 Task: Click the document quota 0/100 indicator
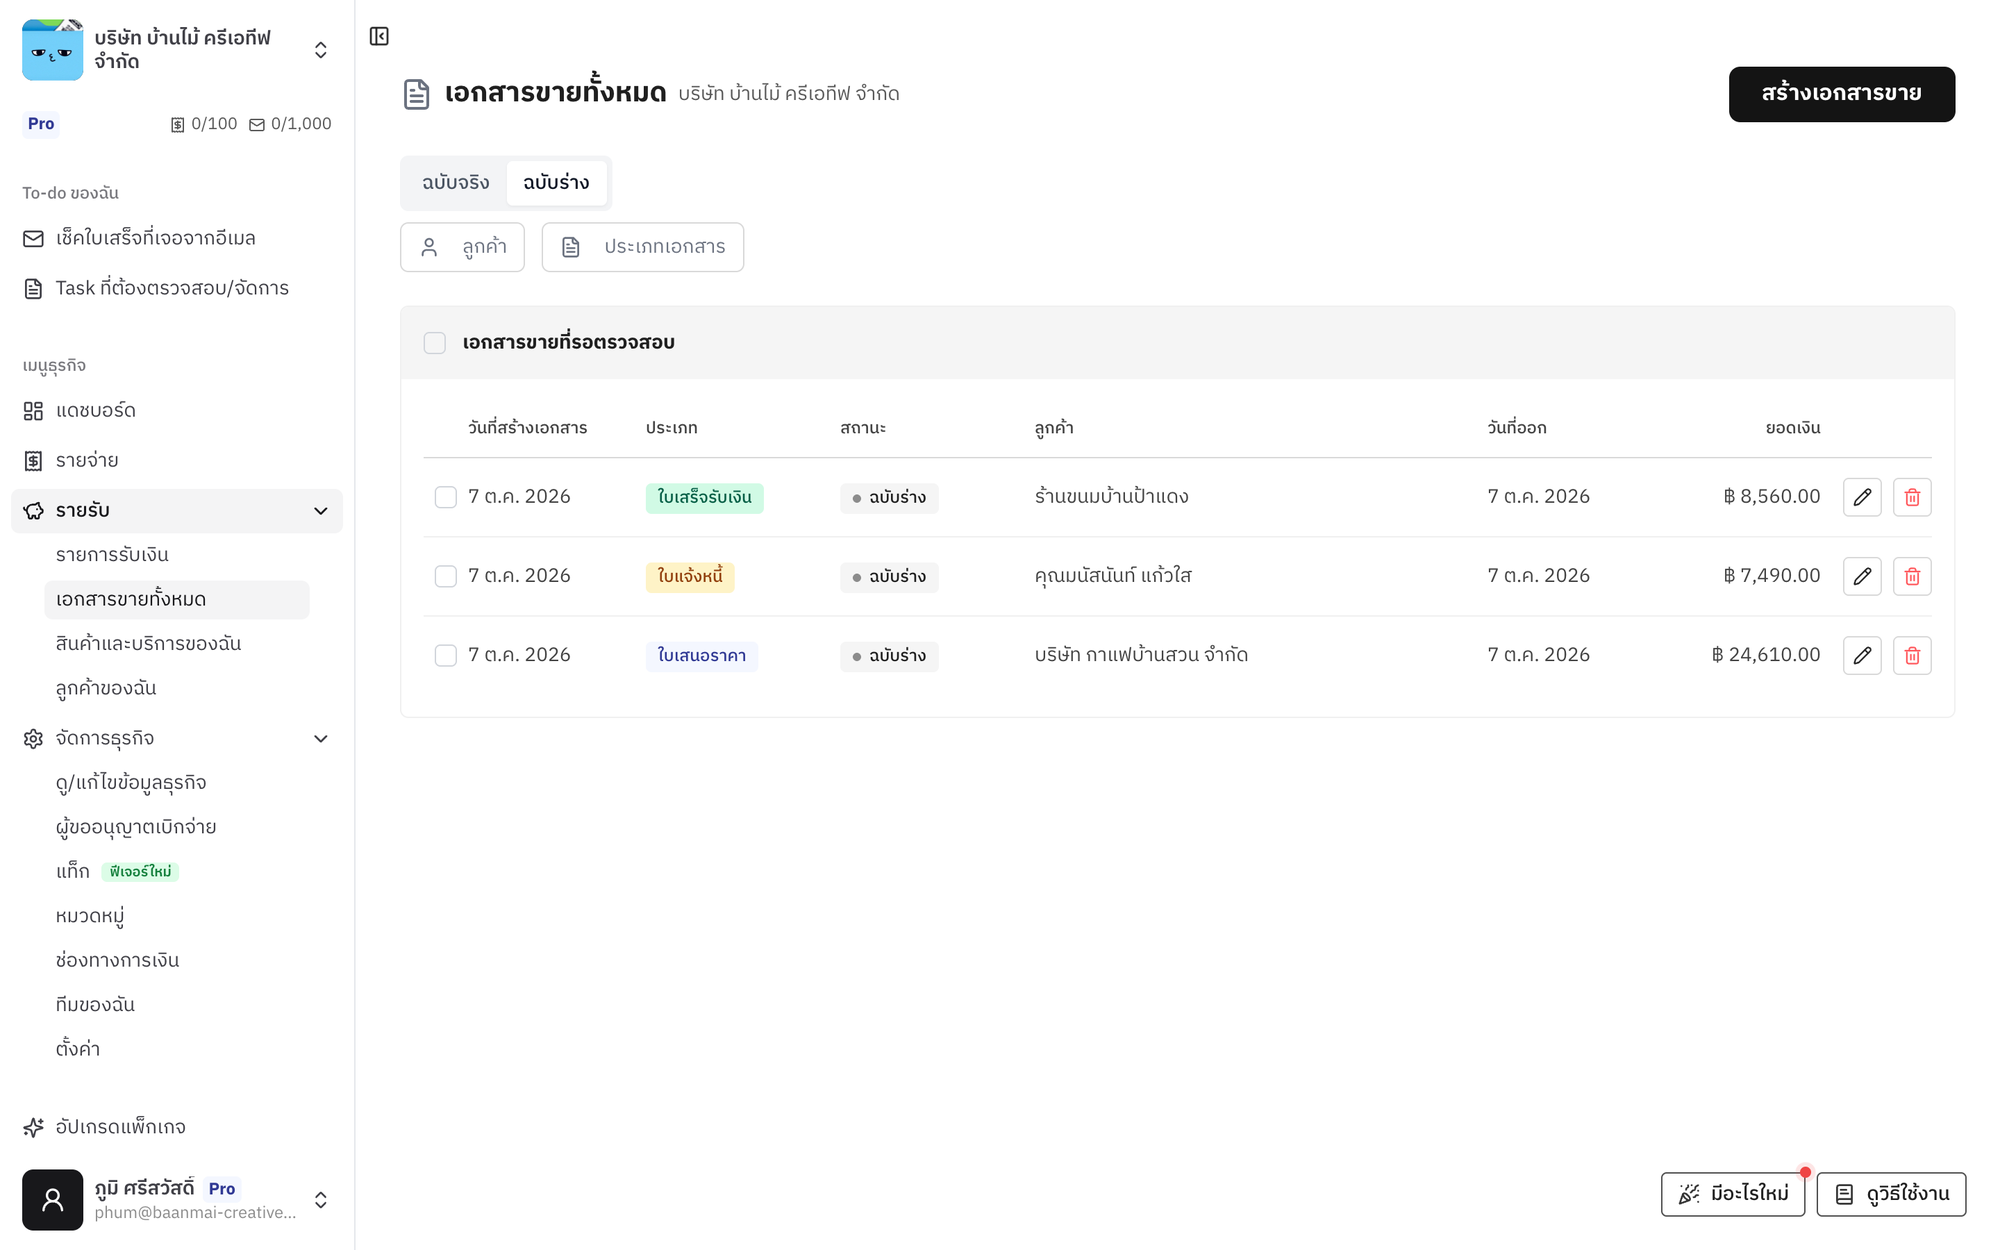coord(204,124)
